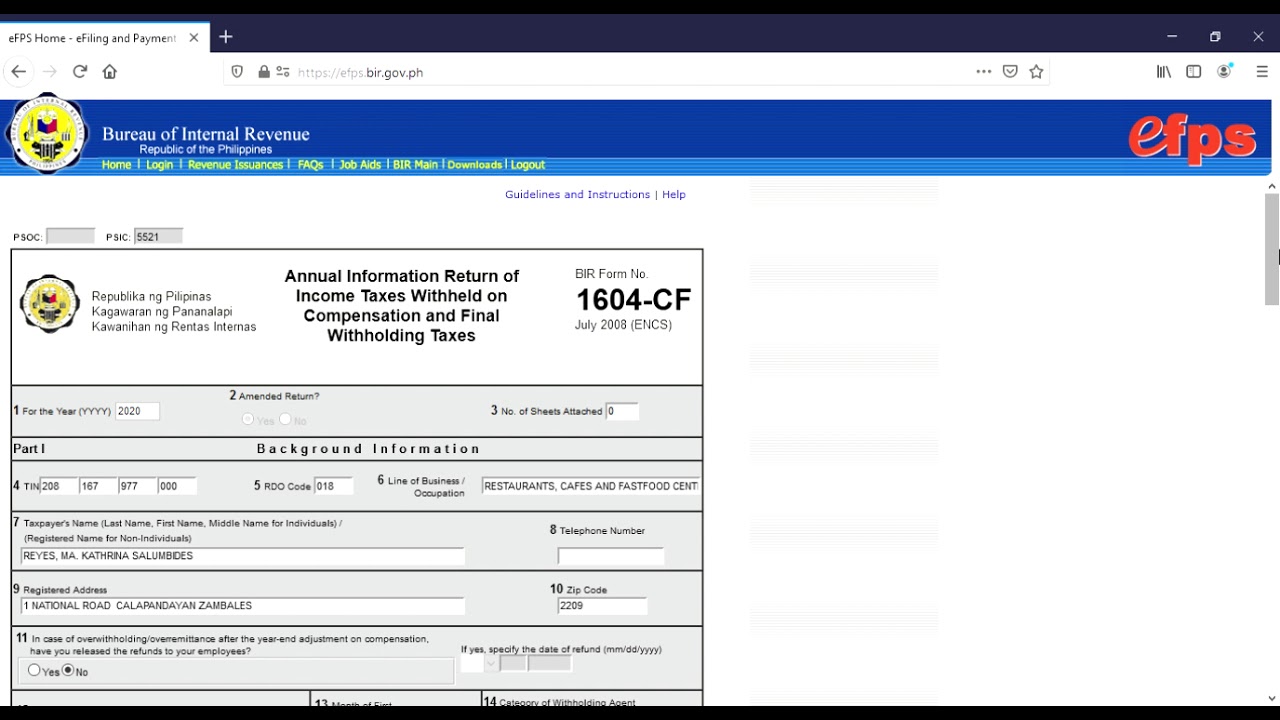This screenshot has height=720, width=1280.
Task: Open the Job Aids menu link
Action: point(360,165)
